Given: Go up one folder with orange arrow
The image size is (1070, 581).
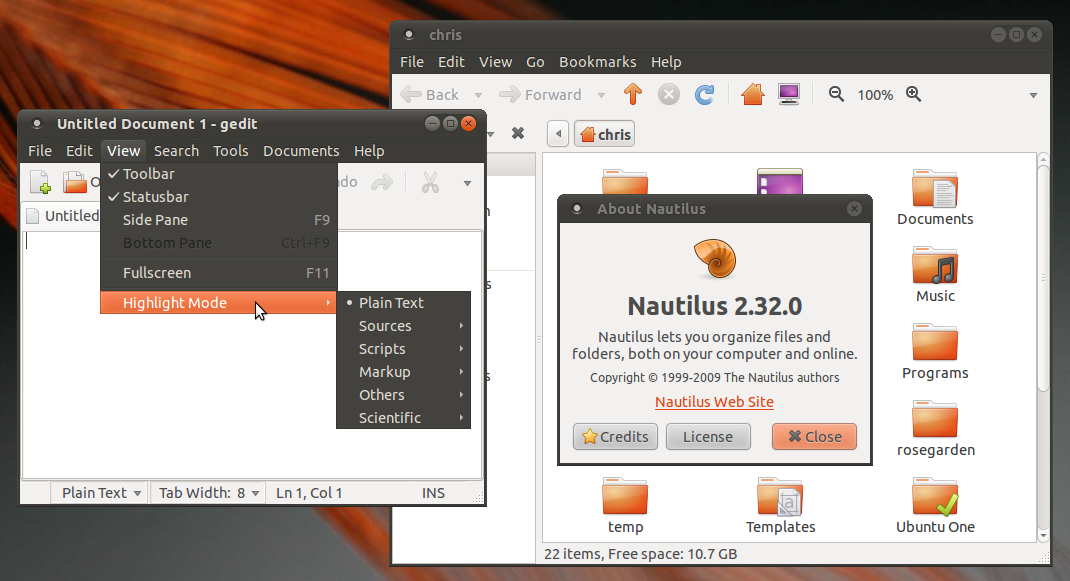Looking at the screenshot, I should pos(633,94).
